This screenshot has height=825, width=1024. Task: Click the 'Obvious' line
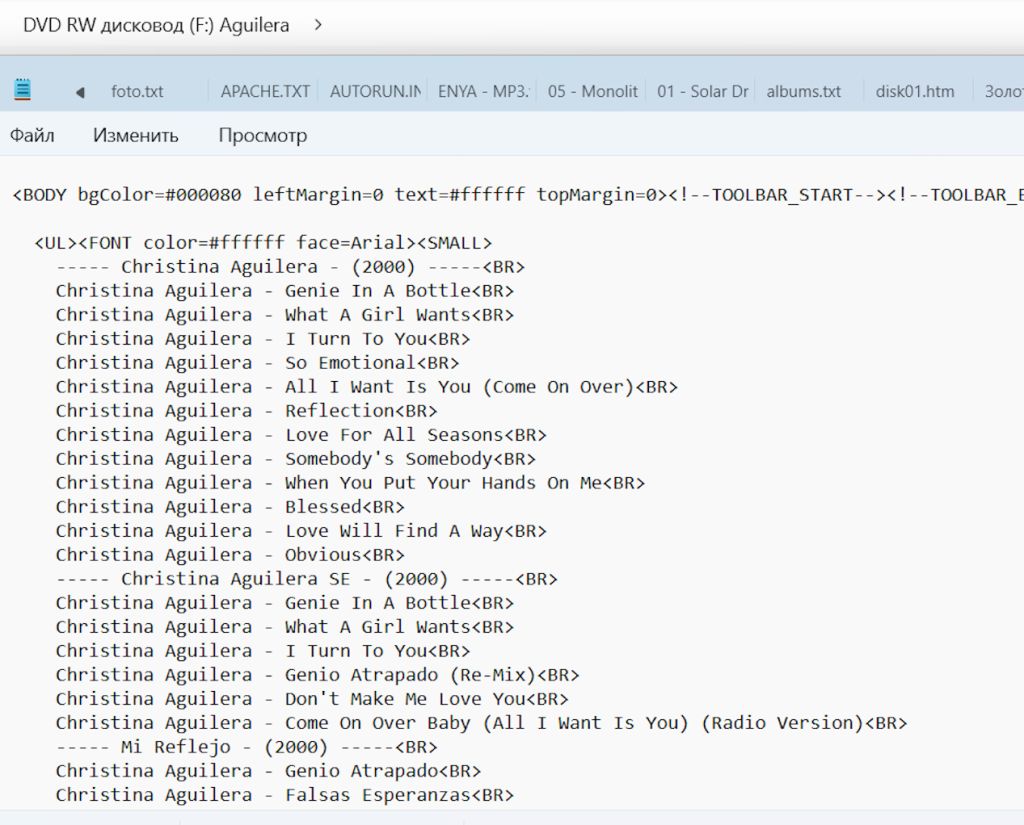(230, 555)
